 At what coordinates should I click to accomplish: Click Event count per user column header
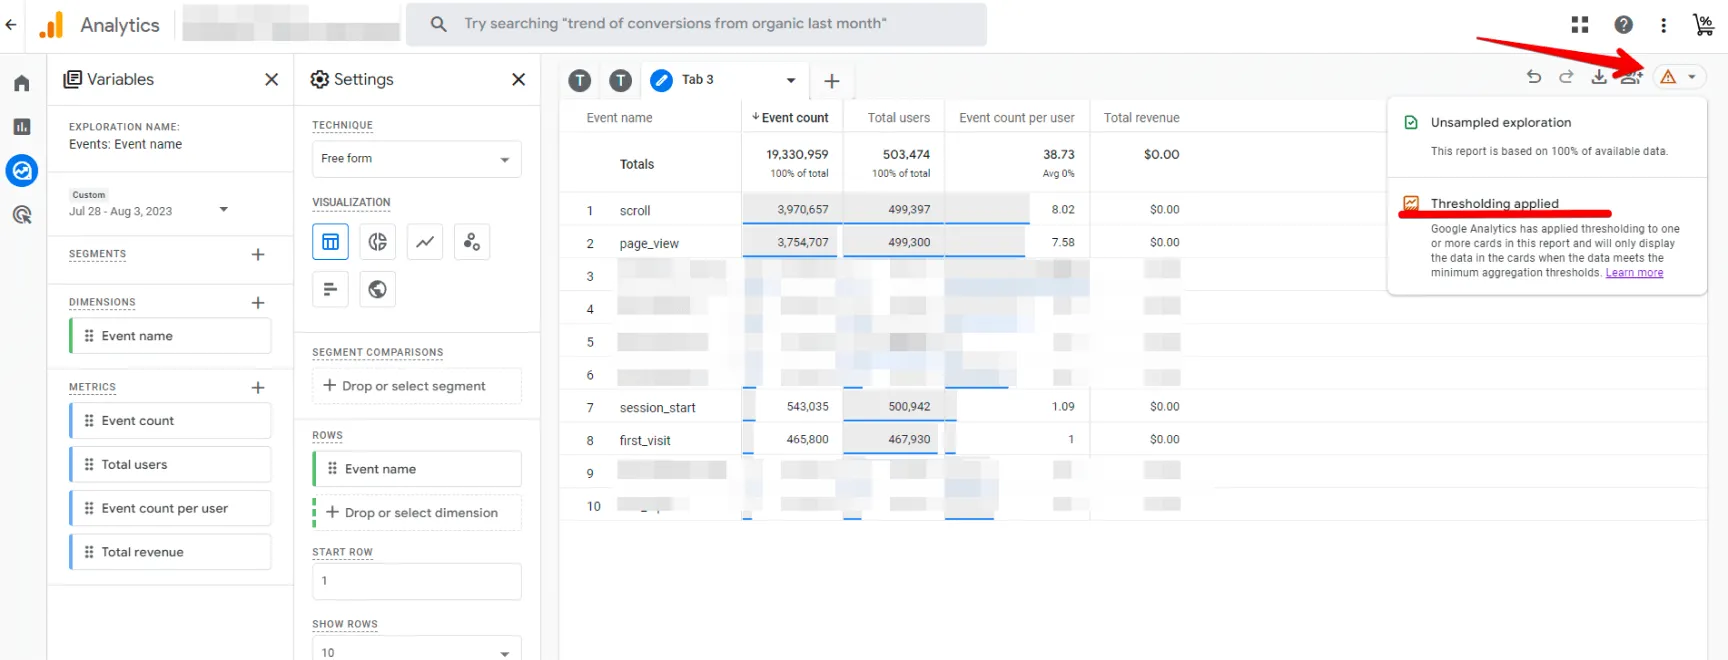(x=1016, y=118)
